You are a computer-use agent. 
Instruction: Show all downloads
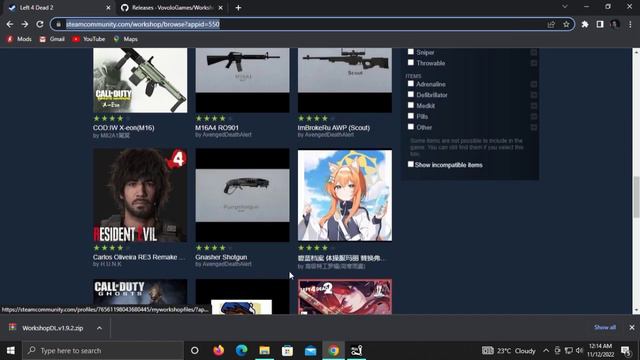coord(605,327)
